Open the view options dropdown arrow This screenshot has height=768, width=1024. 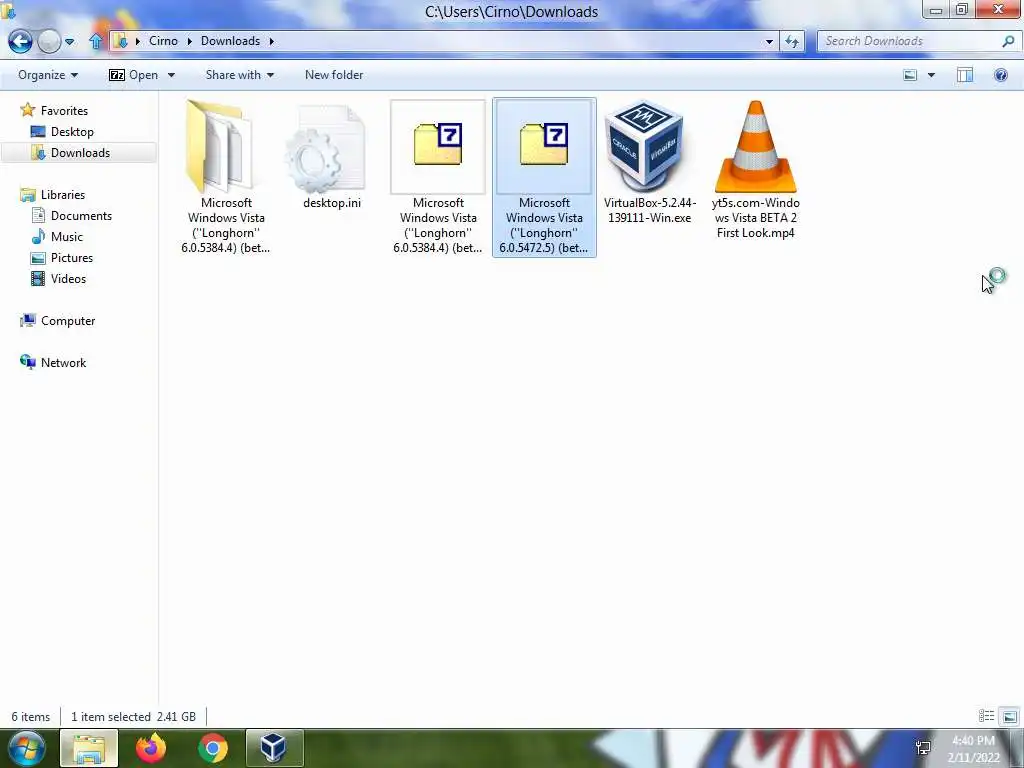[x=931, y=75]
